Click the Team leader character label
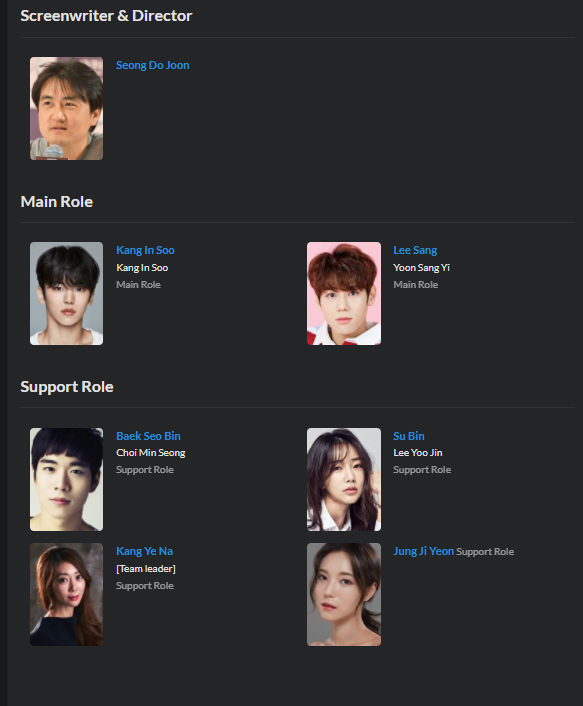The image size is (583, 706). [x=146, y=569]
